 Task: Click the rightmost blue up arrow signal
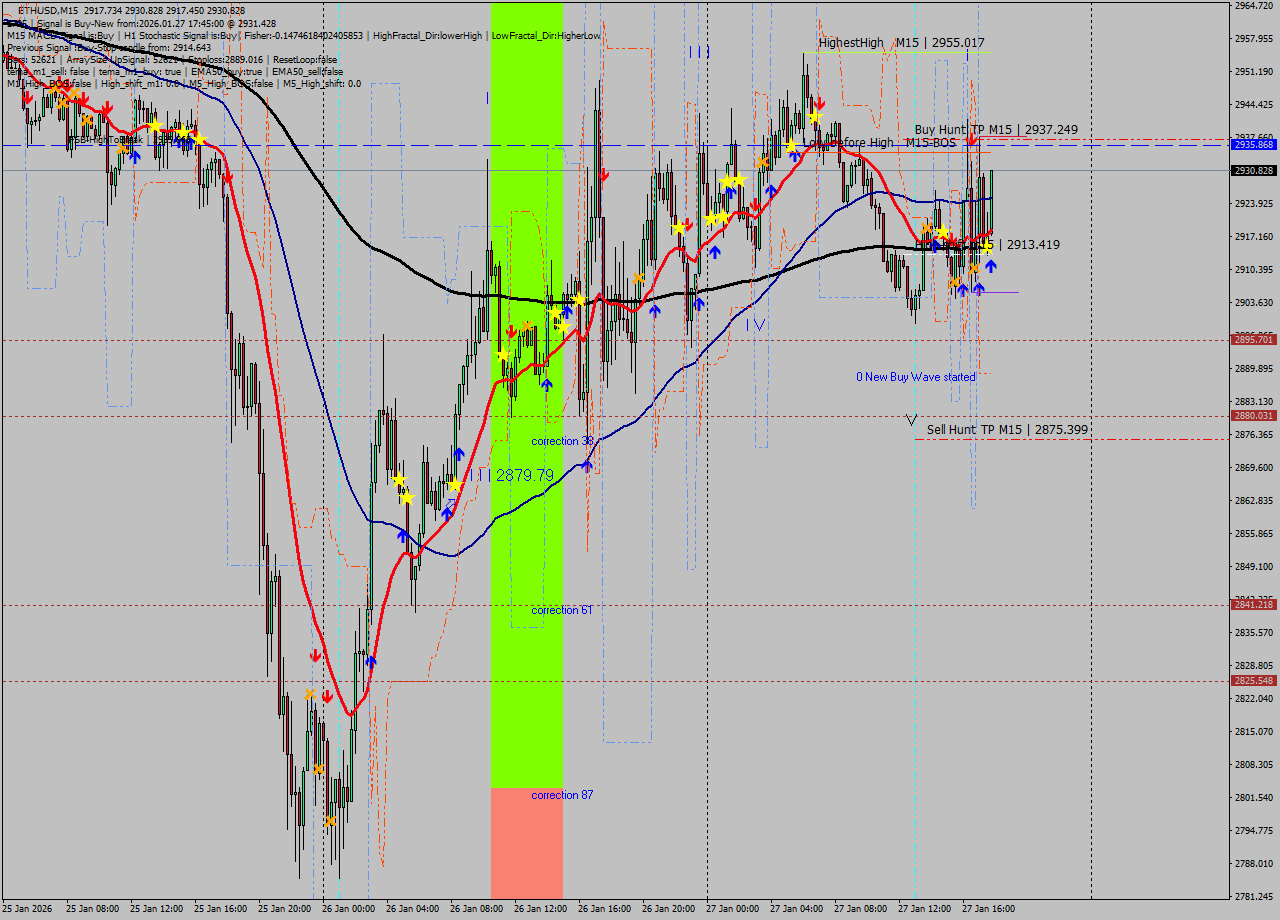990,266
